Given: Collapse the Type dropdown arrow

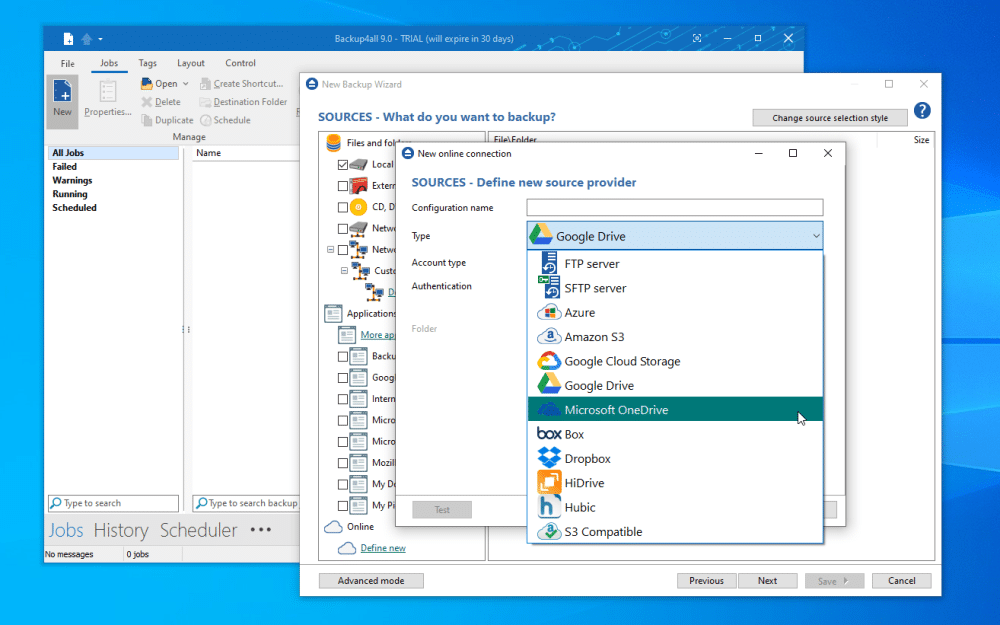Looking at the screenshot, I should point(816,236).
